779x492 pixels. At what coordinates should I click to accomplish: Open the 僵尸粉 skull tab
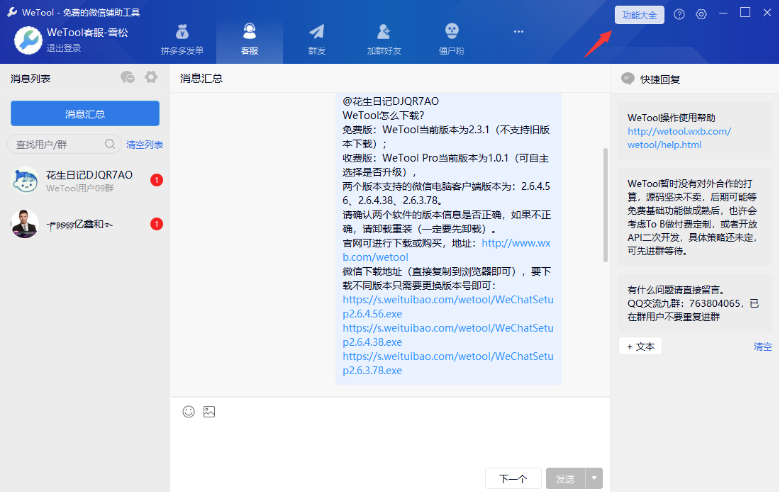(x=452, y=39)
